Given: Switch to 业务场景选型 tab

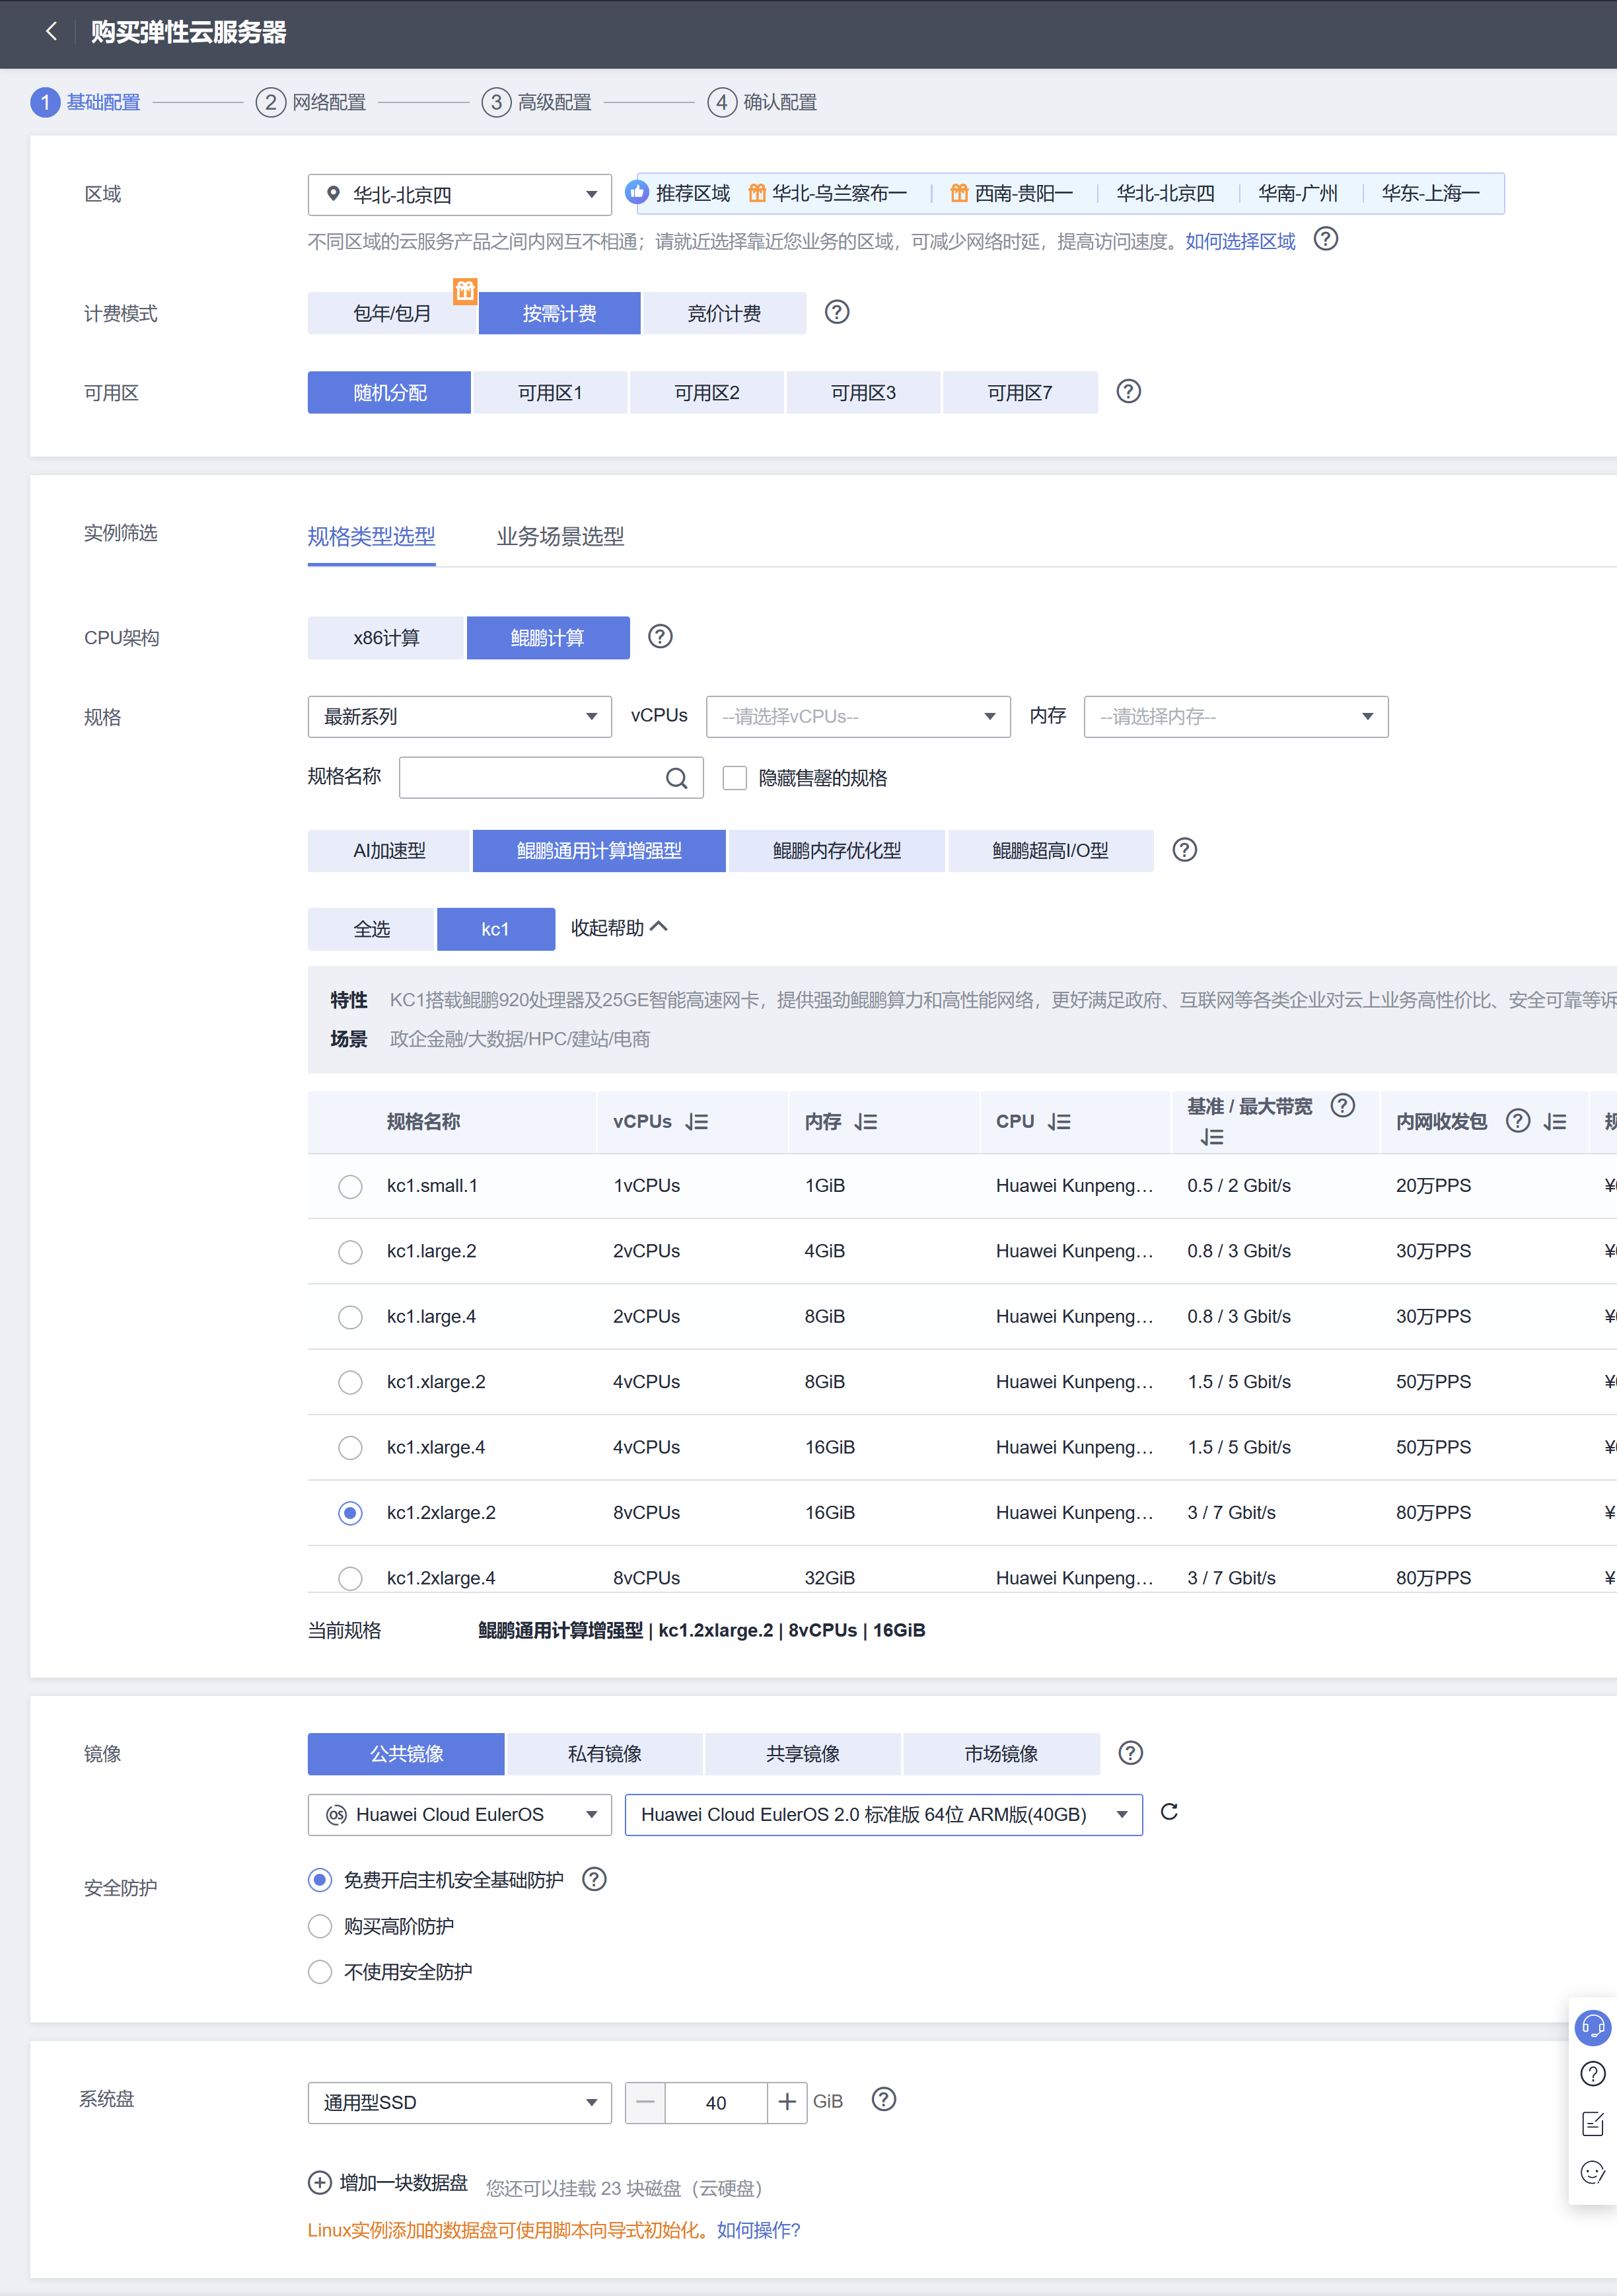Looking at the screenshot, I should tap(560, 537).
